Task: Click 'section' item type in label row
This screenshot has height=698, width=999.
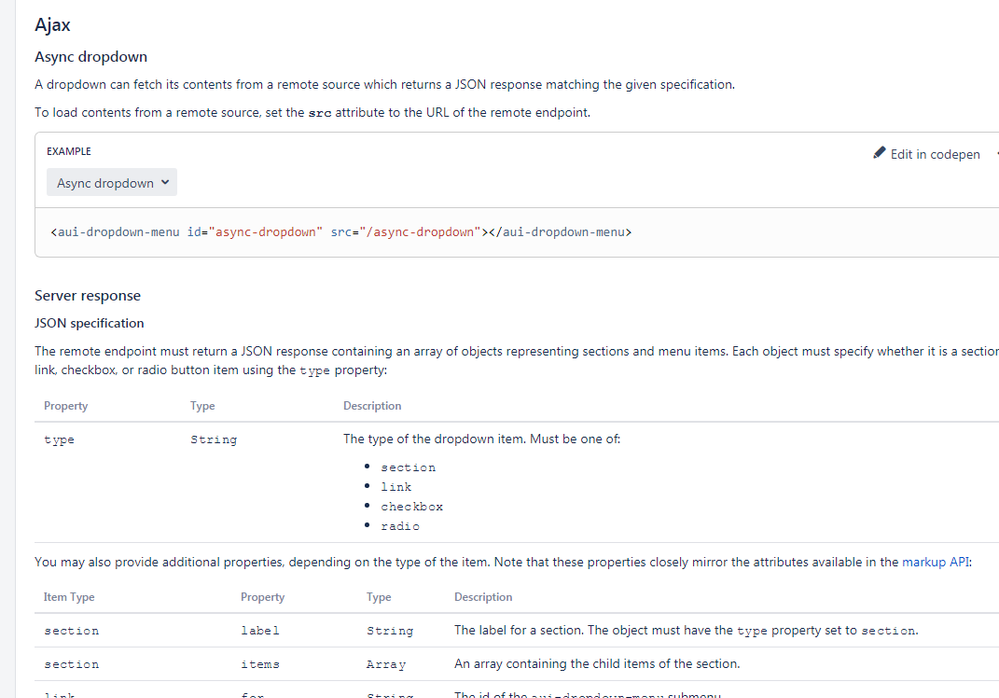Action: pos(71,630)
